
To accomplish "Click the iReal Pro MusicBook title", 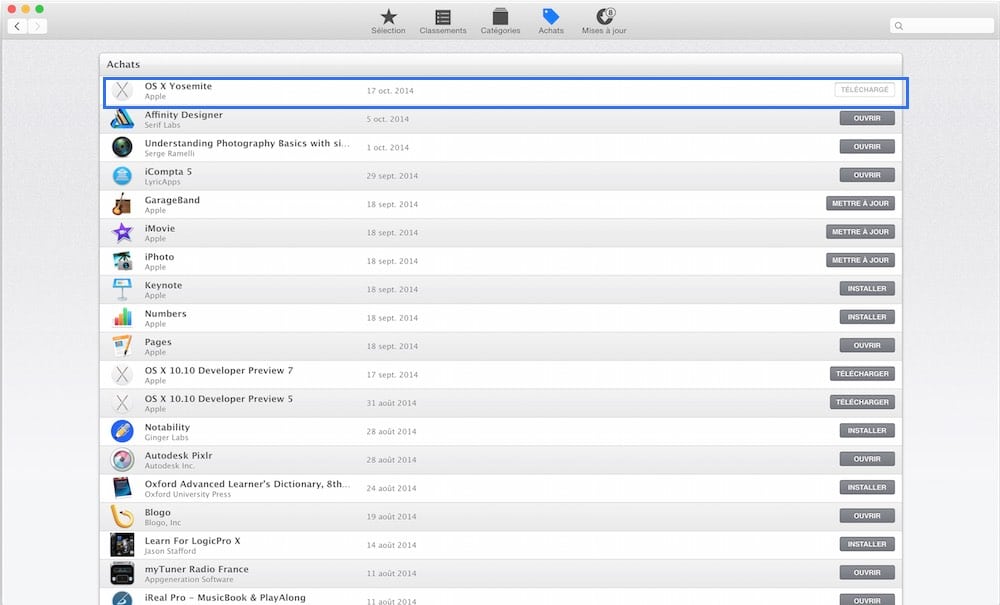I will 225,597.
